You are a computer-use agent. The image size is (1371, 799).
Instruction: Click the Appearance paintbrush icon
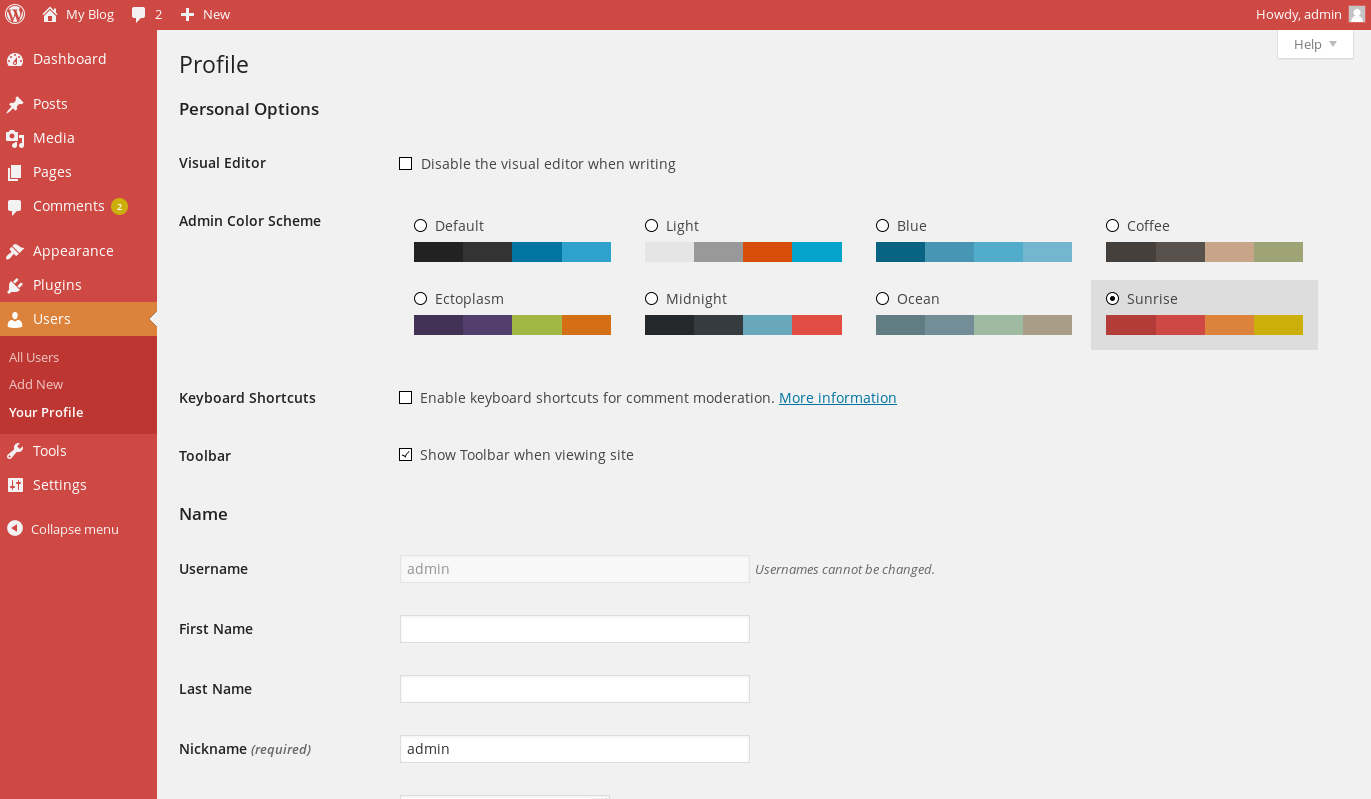(x=15, y=251)
